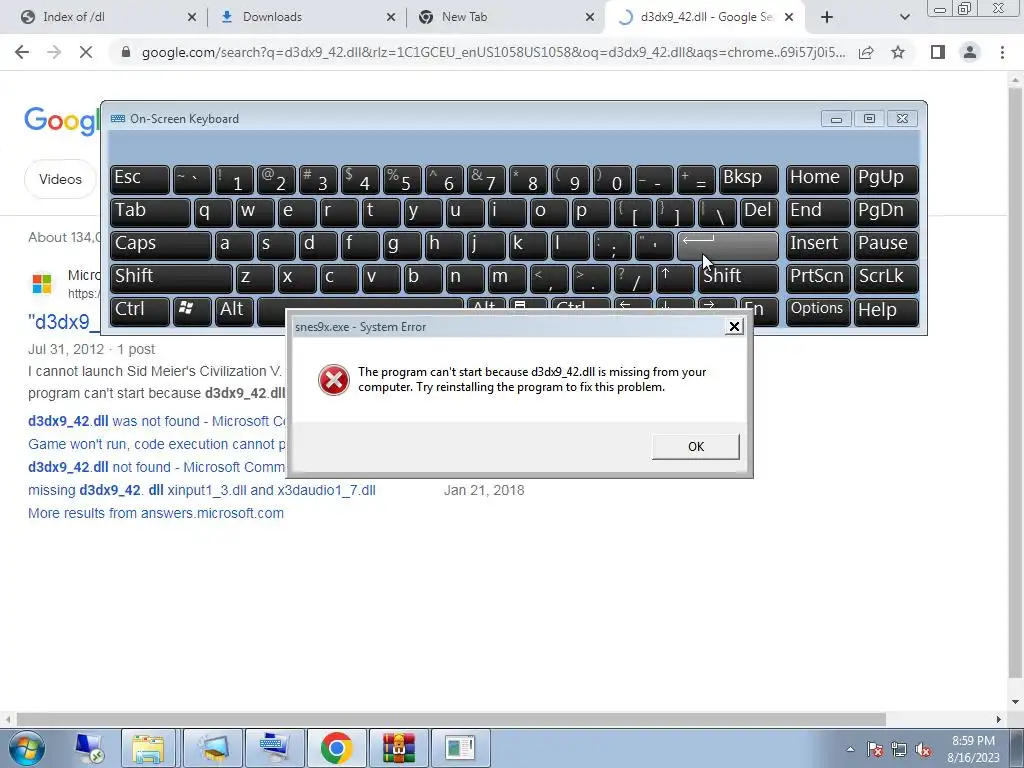Viewport: 1024px width, 768px height.
Task: Open a new Chrome tab
Action: 827,17
